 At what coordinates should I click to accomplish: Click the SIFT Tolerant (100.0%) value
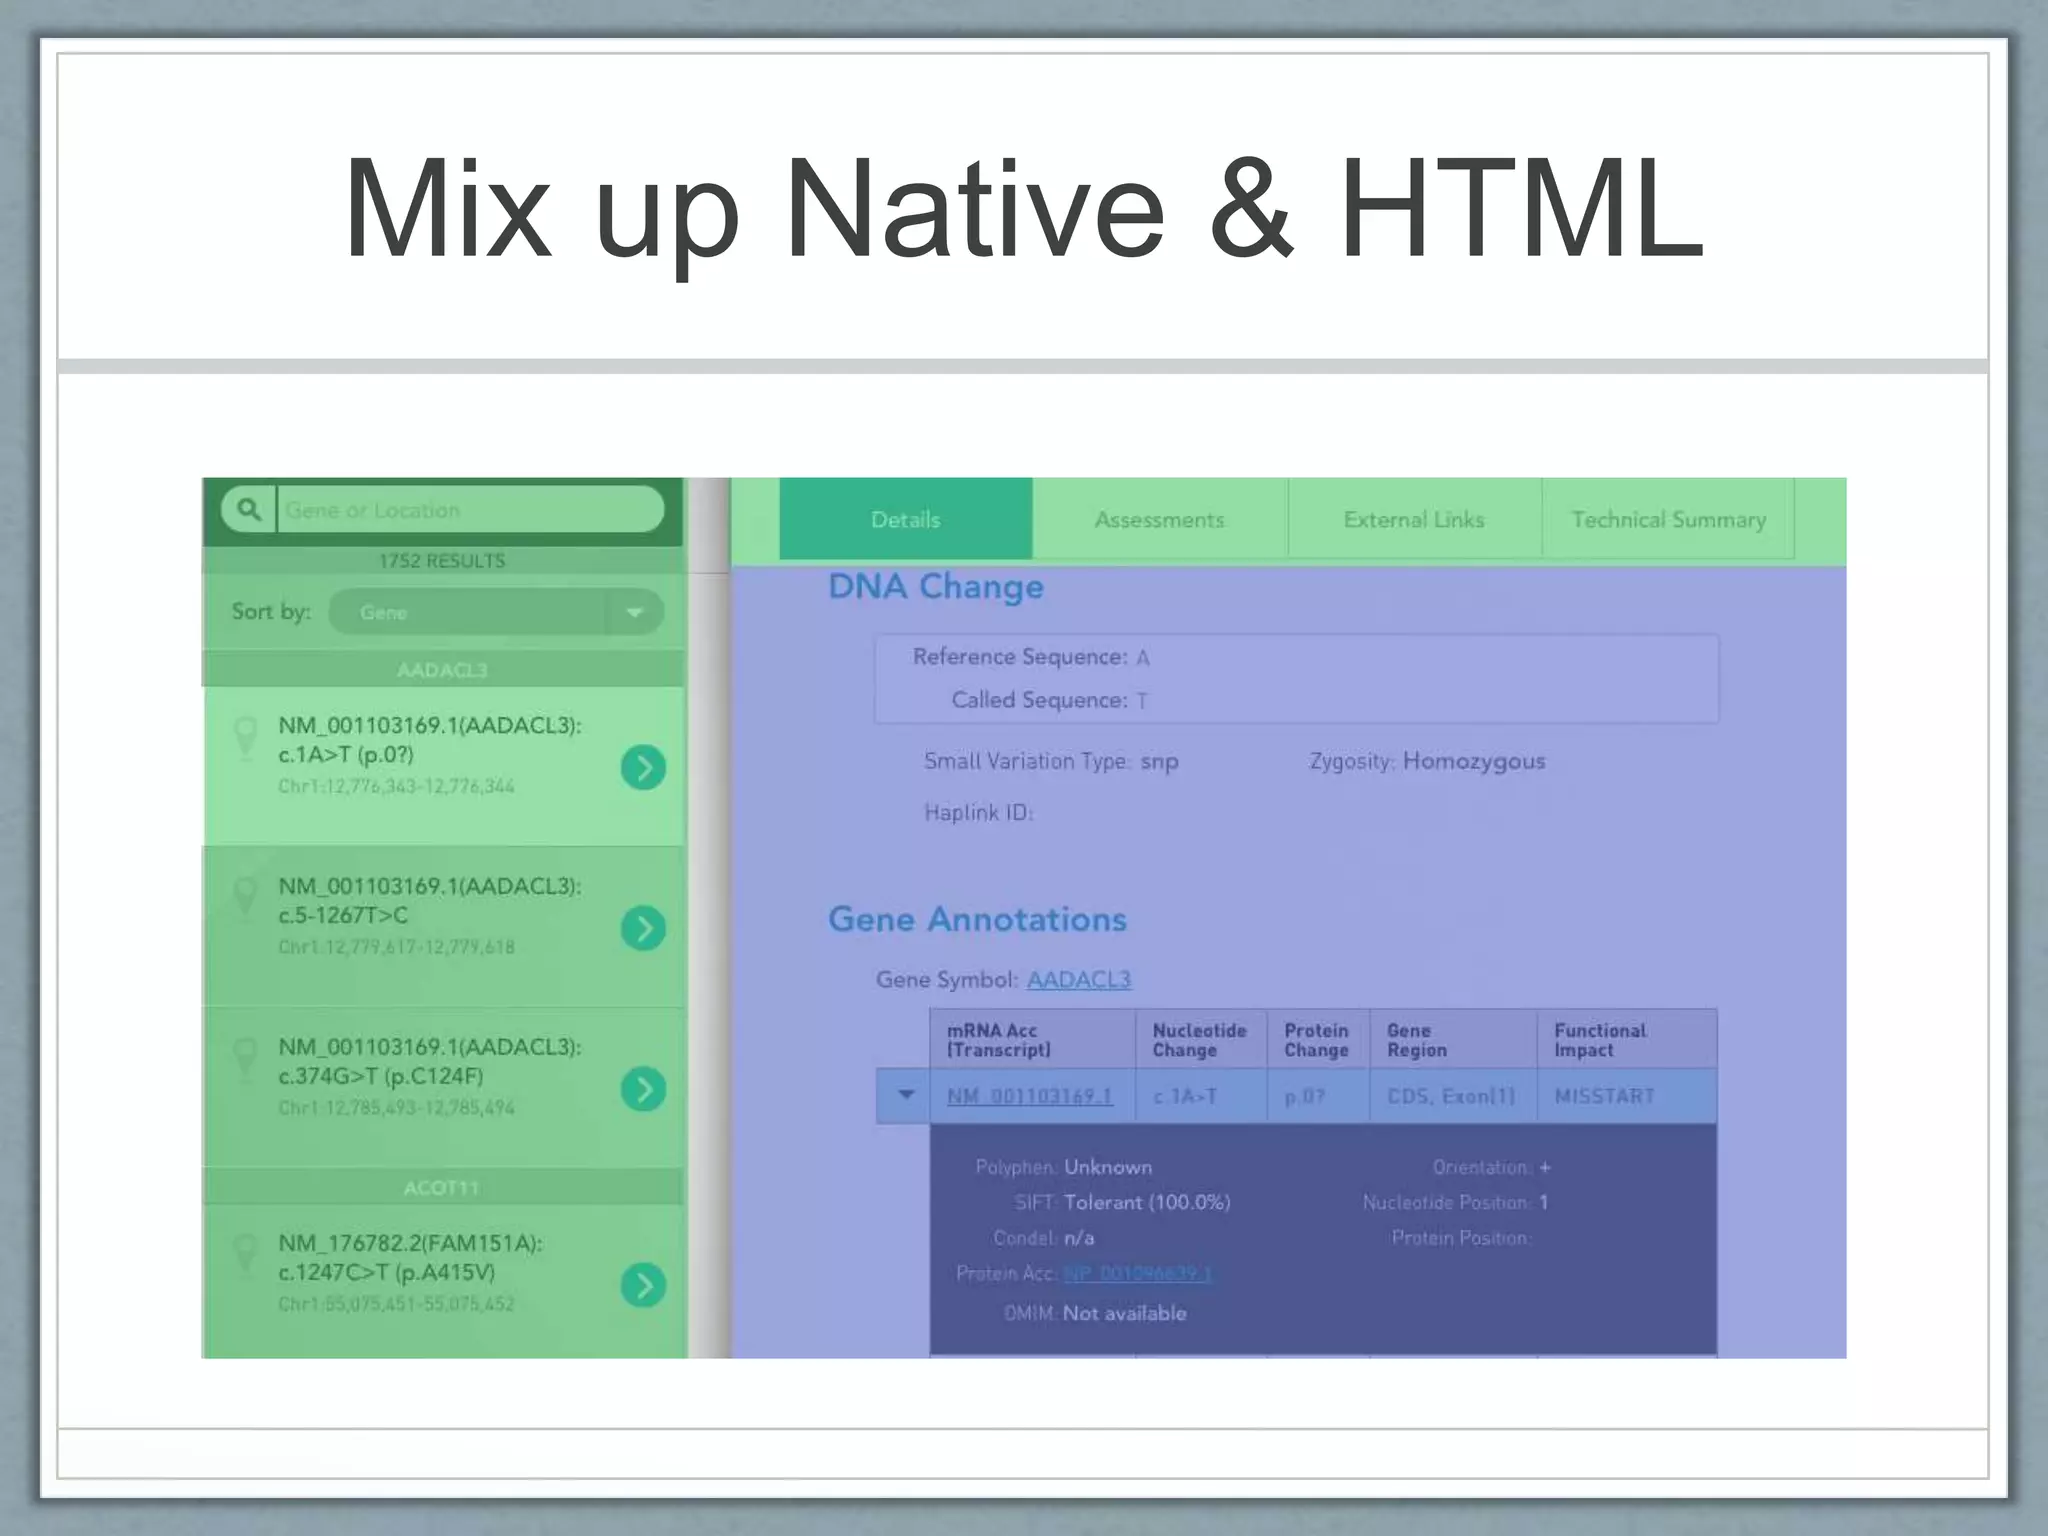1147,1202
